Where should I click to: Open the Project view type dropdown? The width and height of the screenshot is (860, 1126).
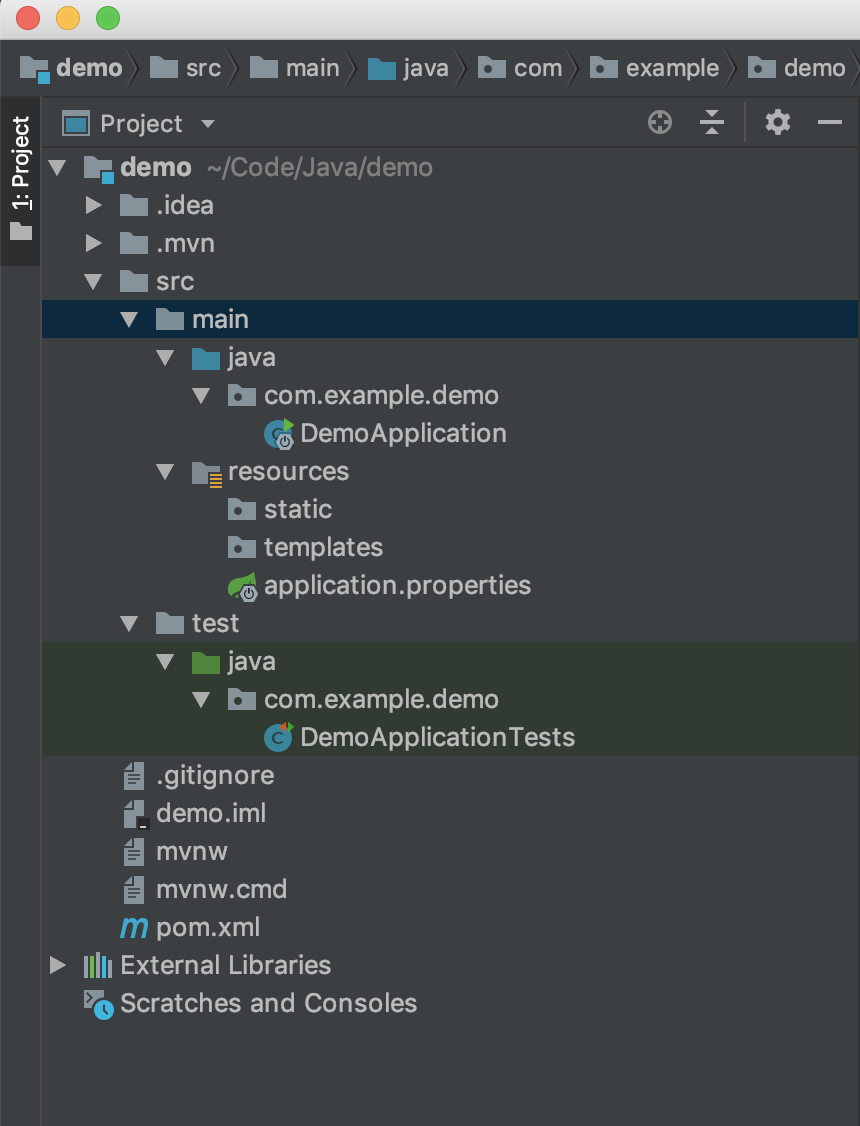(208, 124)
